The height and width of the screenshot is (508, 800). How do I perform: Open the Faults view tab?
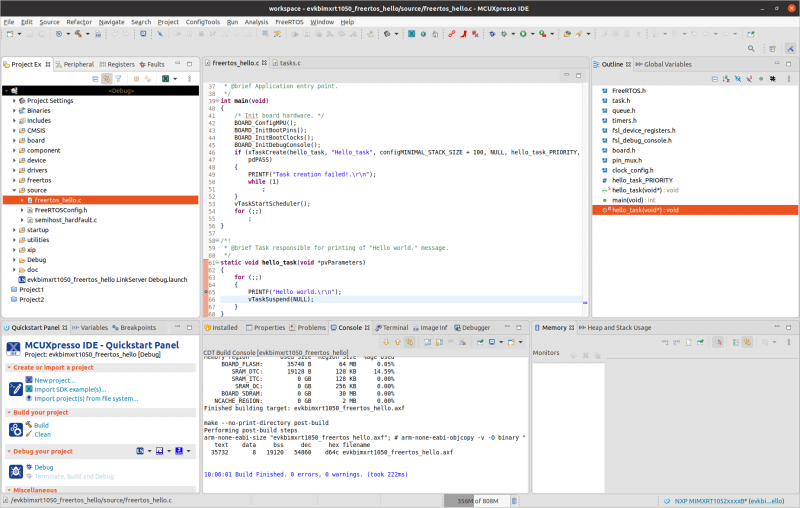pos(156,64)
